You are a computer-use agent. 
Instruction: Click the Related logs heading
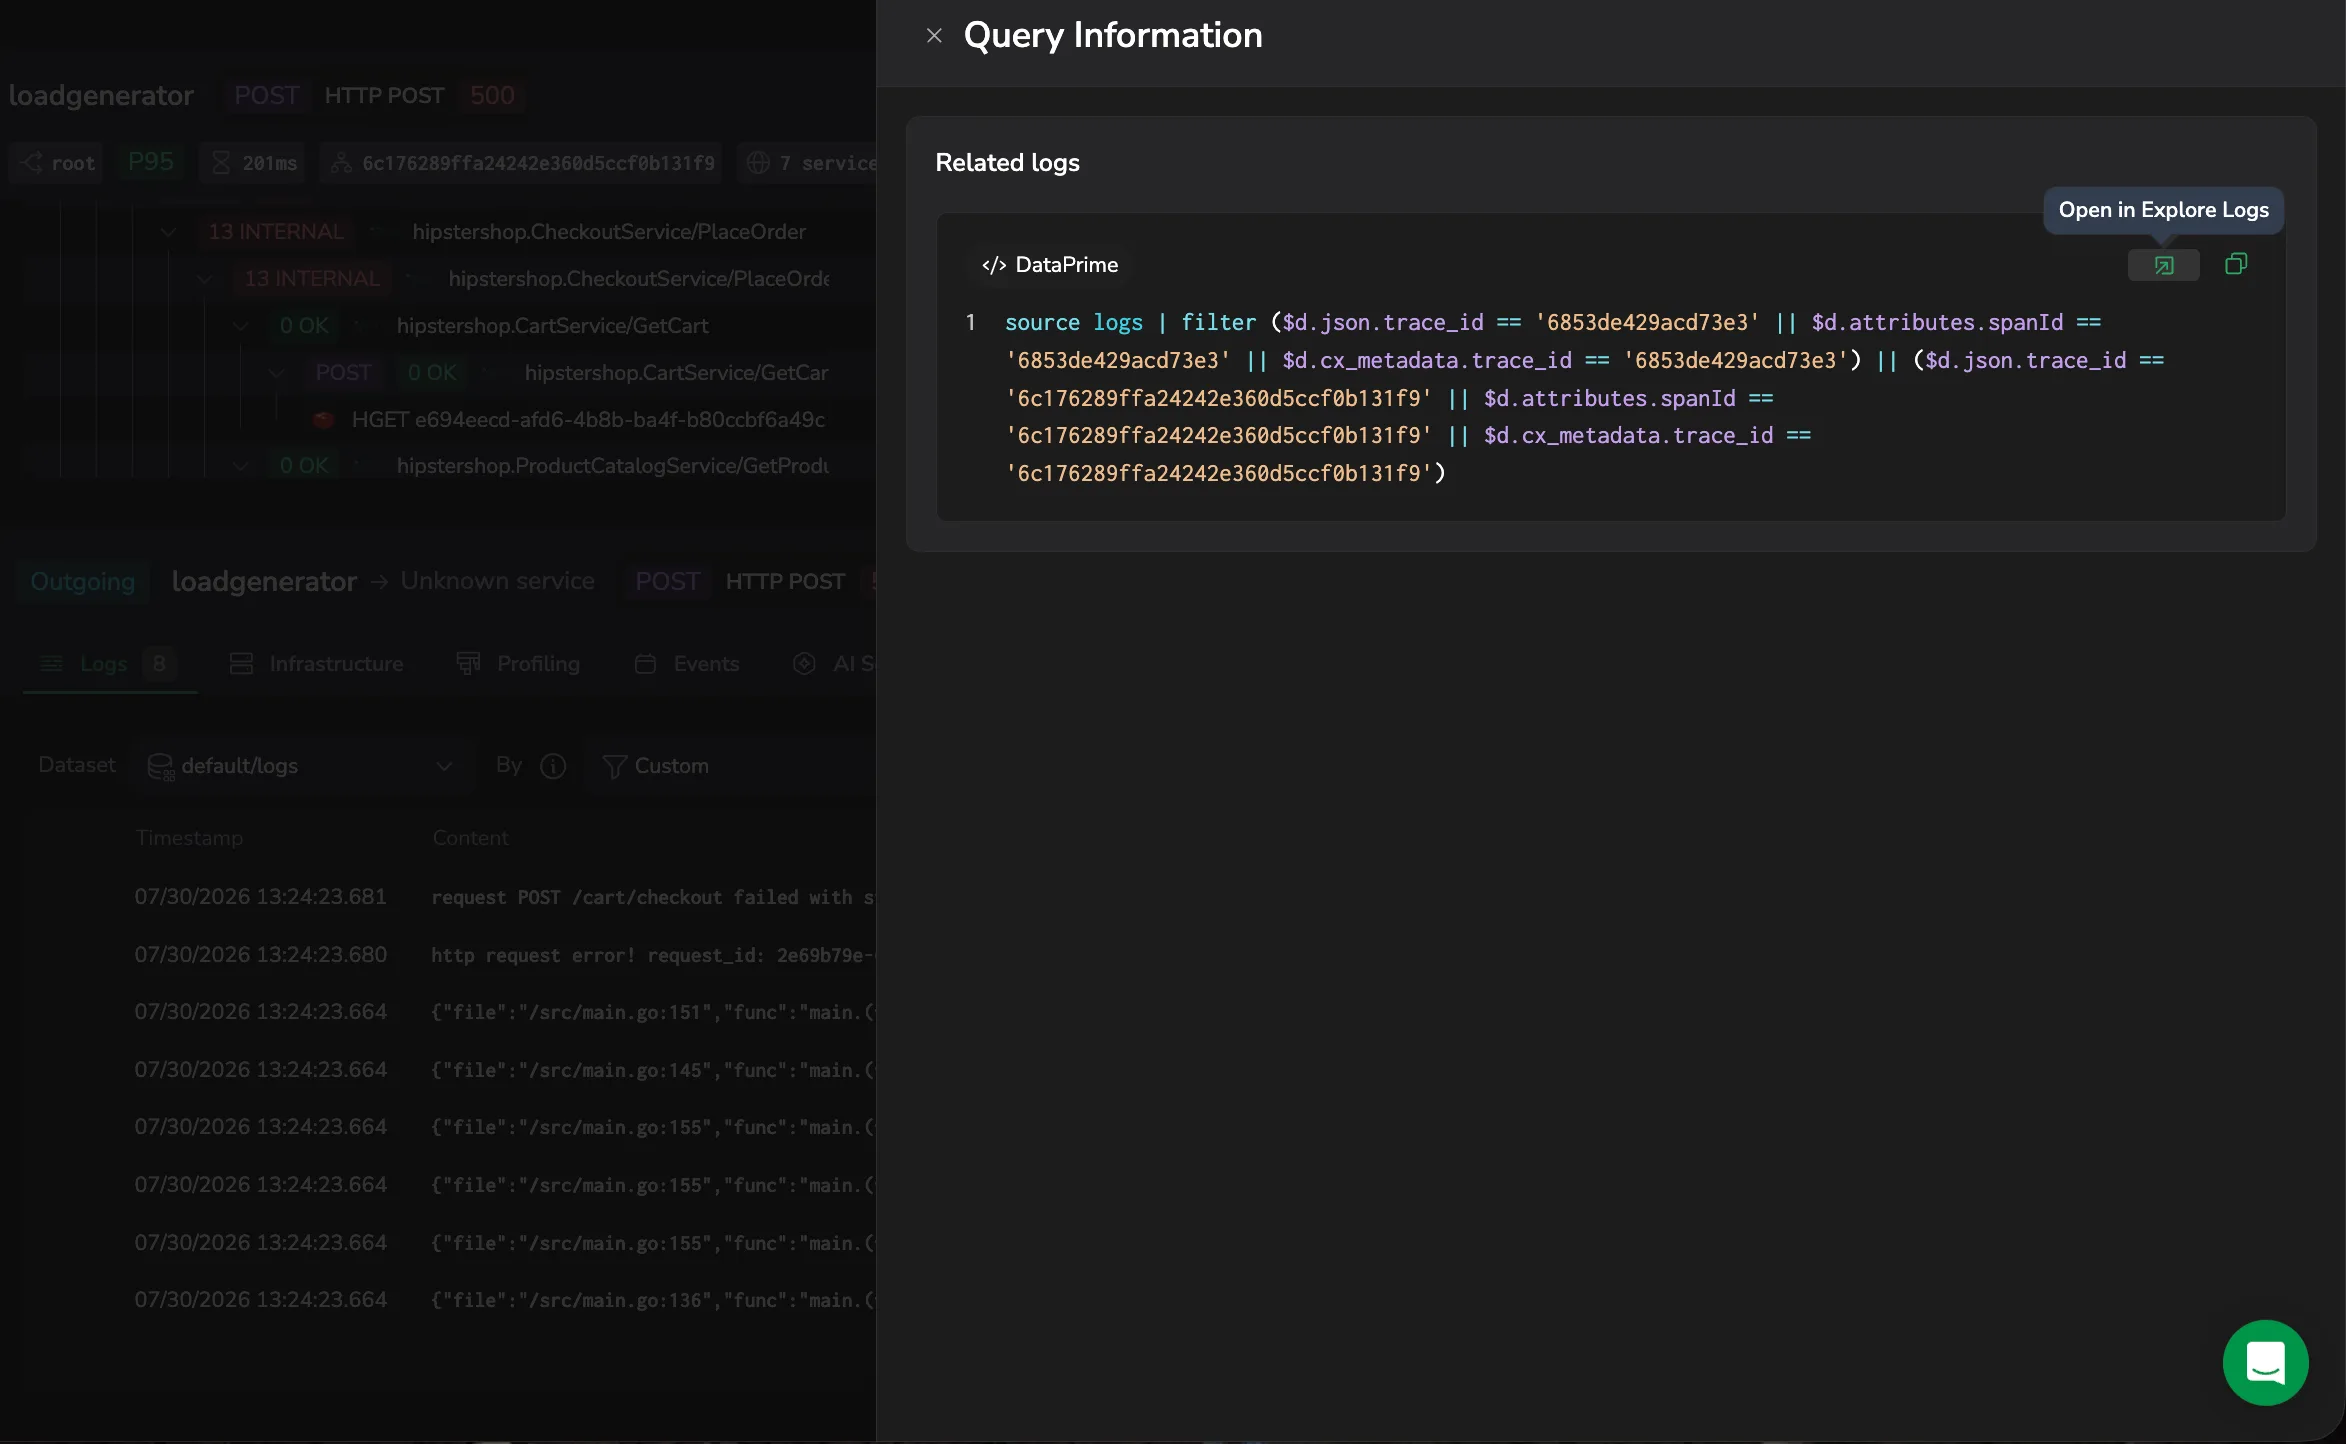point(1007,163)
